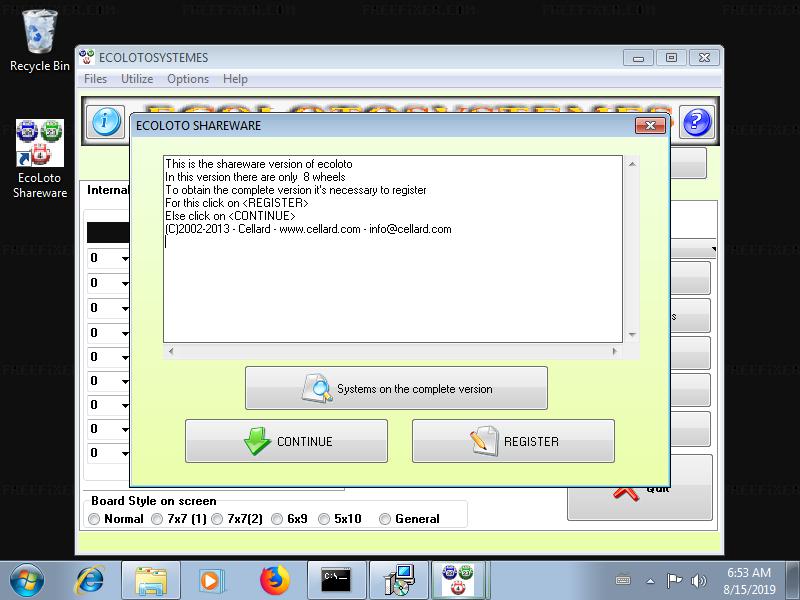Click Show Desktop strip at taskbar end
Screen dimensions: 800x600
[793, 581]
